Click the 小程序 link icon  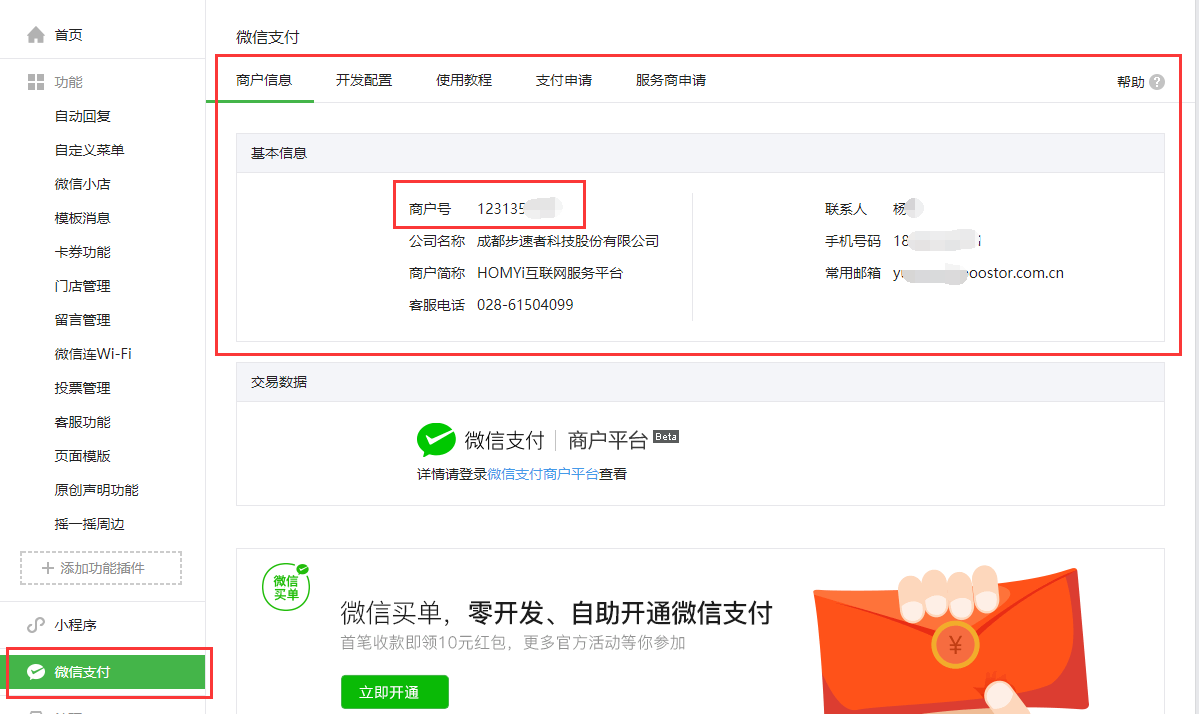coord(36,625)
